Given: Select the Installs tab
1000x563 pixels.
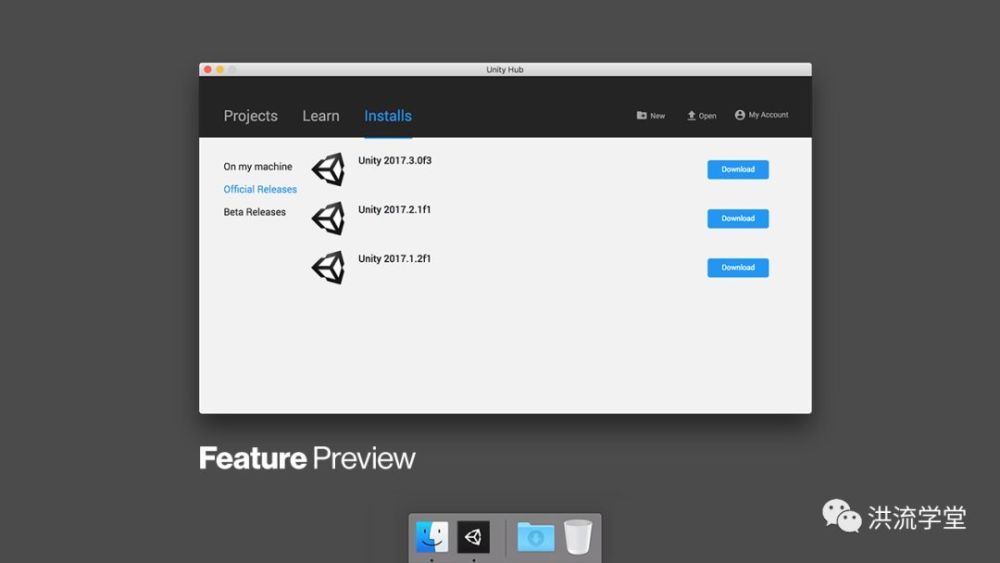Looking at the screenshot, I should pos(388,116).
